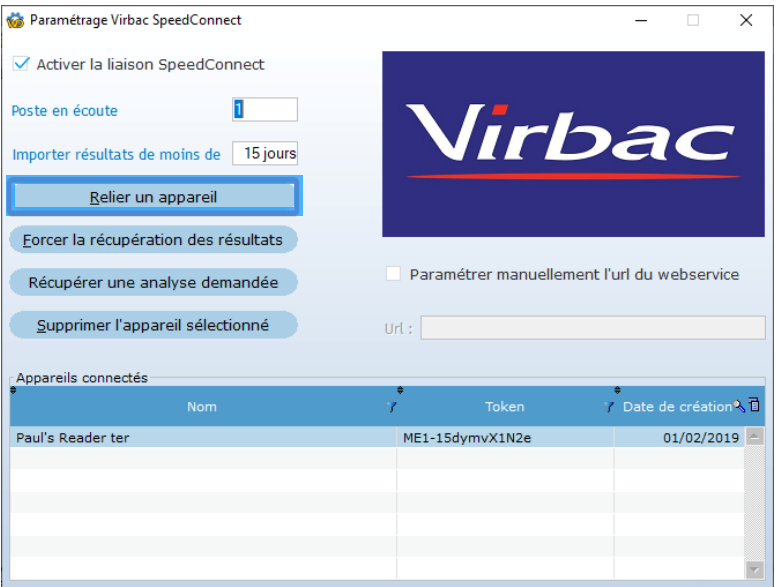
Task: Click the Virbac logo image
Action: tap(573, 144)
